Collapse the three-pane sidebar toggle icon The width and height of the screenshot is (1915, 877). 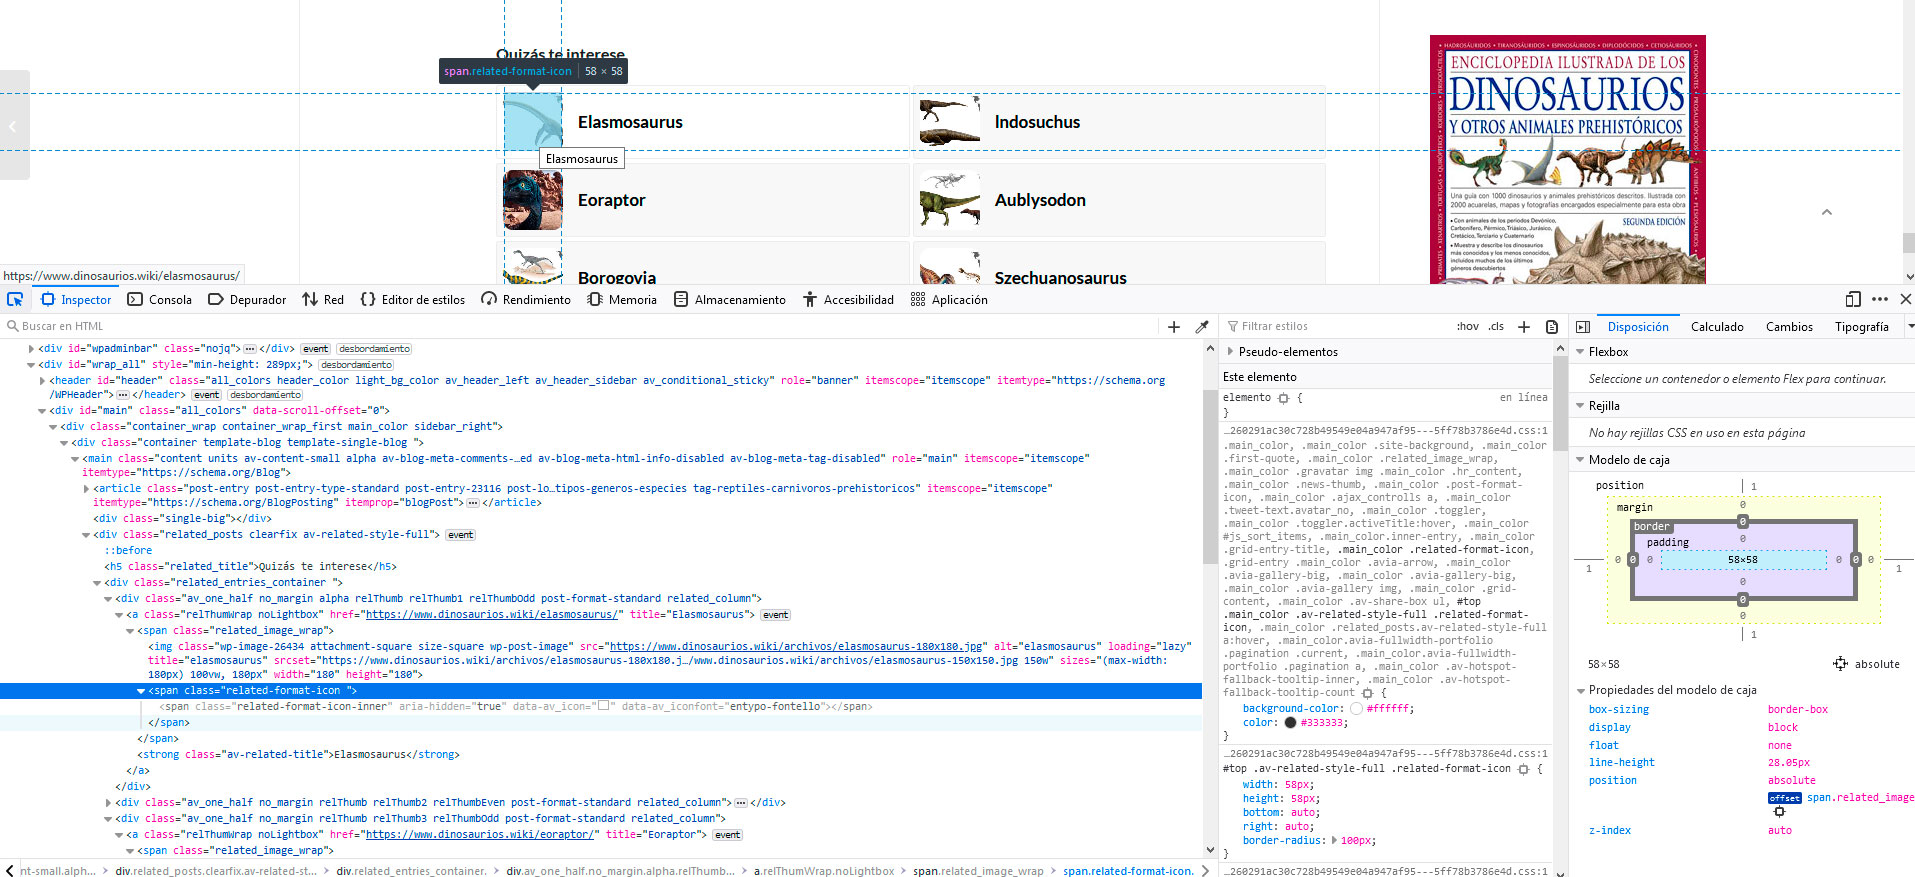point(1583,327)
